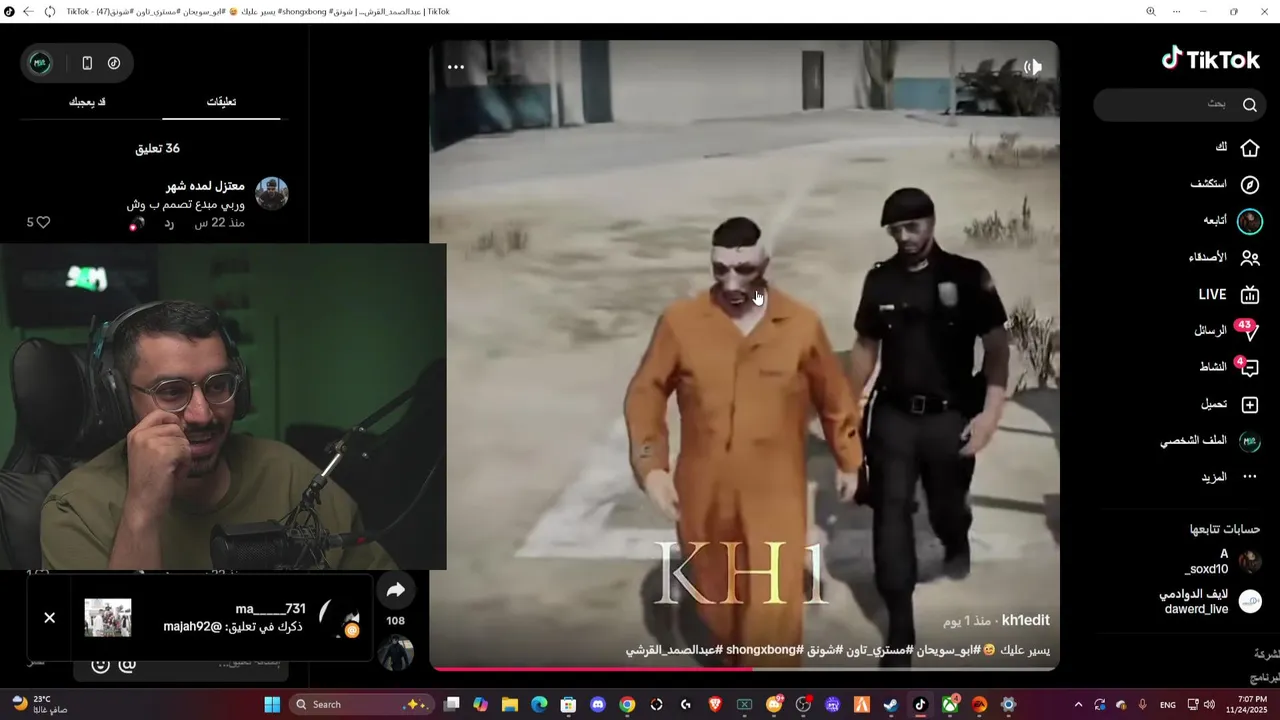Click the taskbar Search box
The width and height of the screenshot is (1280, 720).
(361, 705)
